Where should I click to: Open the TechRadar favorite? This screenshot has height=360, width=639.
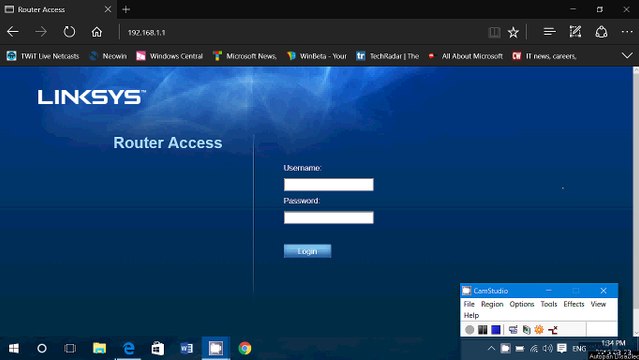[388, 56]
